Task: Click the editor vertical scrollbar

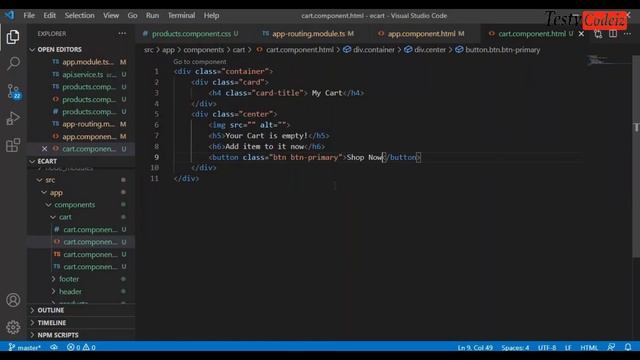Action: (x=636, y=156)
